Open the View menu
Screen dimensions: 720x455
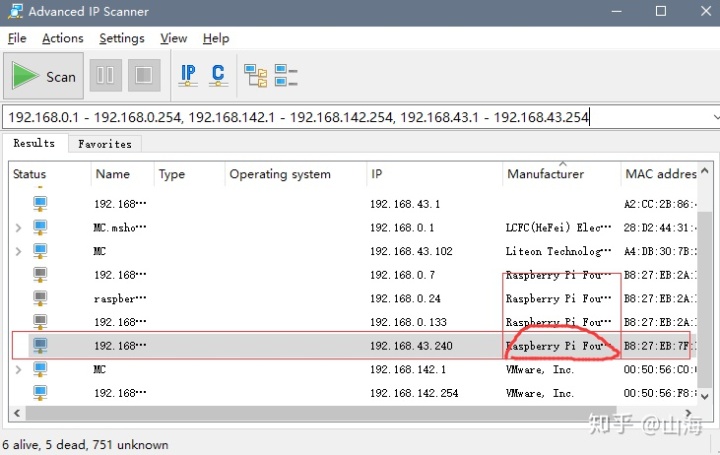pyautogui.click(x=174, y=38)
